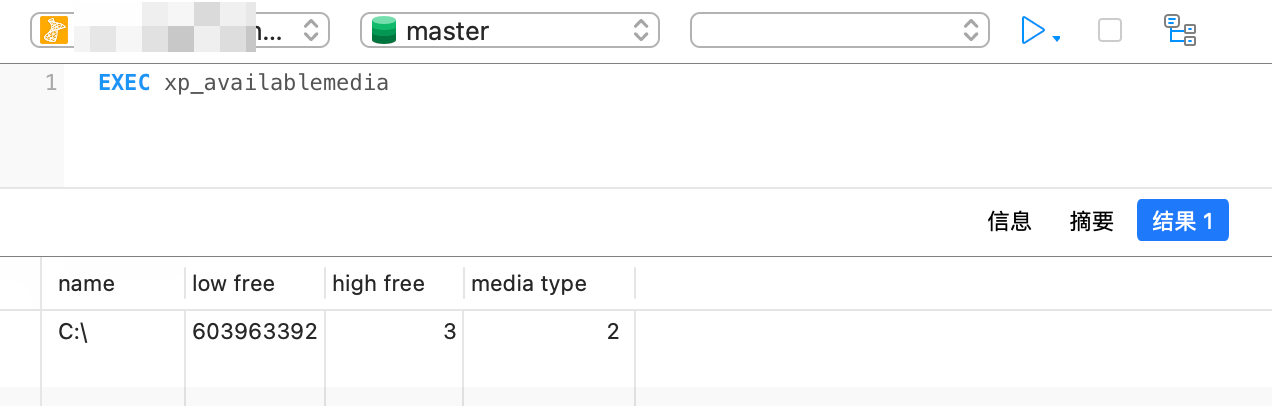
Task: Sort by the "low free" column header
Action: tap(233, 283)
